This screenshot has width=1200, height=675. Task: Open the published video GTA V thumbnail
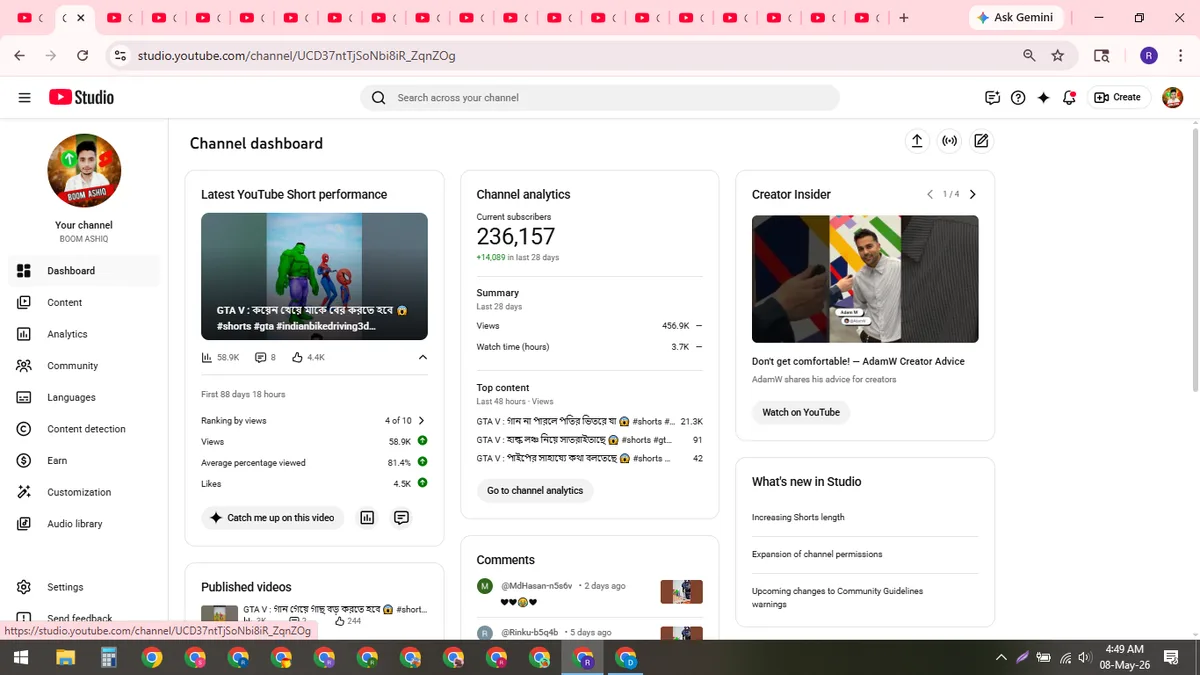(219, 614)
